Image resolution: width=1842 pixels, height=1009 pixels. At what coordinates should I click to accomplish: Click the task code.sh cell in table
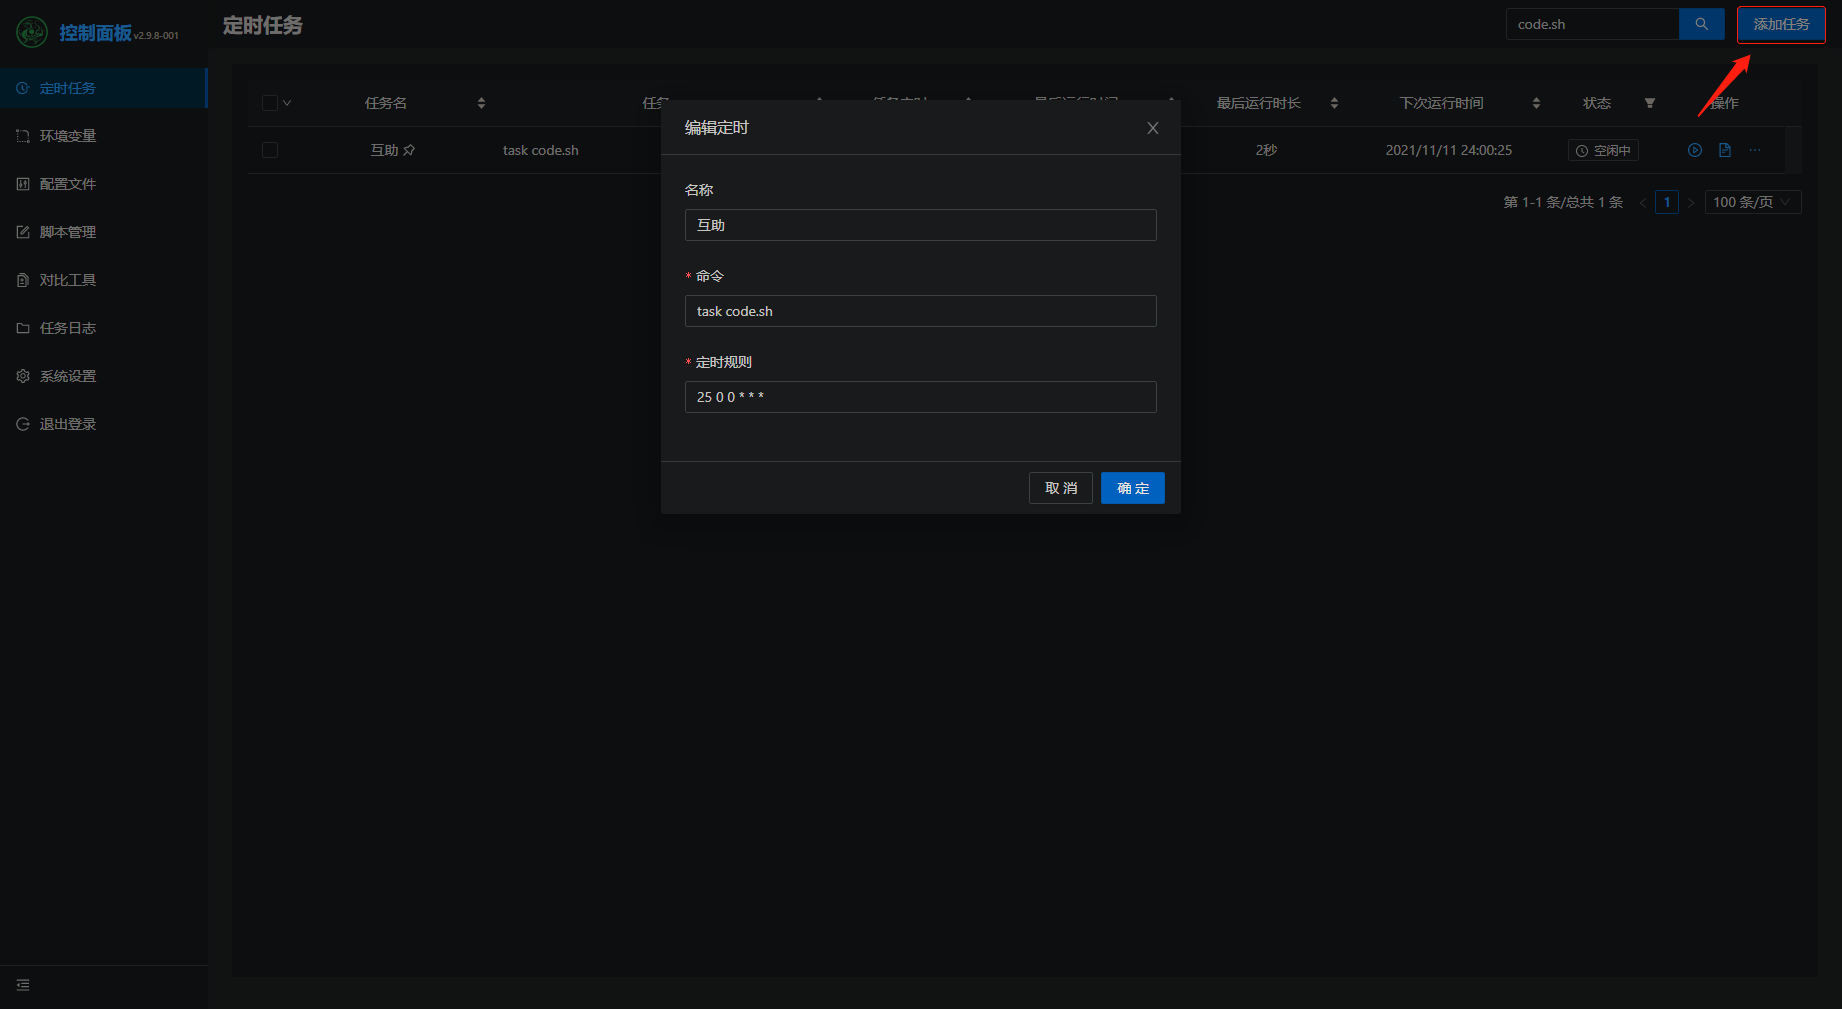coord(541,150)
